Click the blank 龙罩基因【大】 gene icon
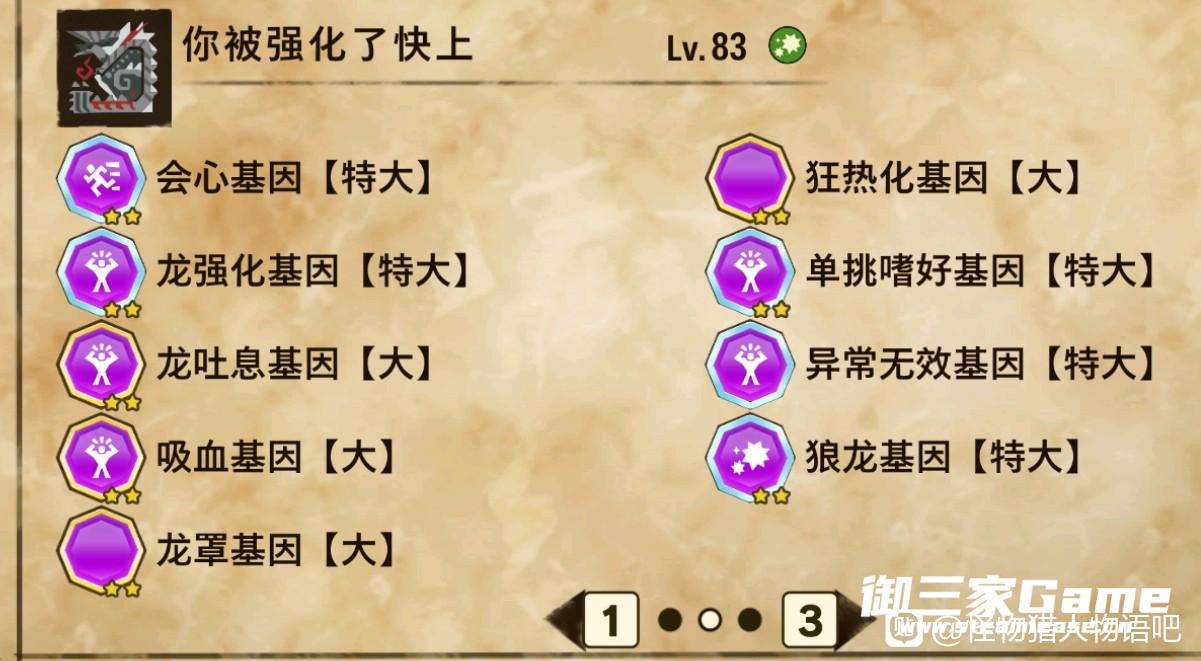This screenshot has width=1201, height=661. tap(100, 550)
